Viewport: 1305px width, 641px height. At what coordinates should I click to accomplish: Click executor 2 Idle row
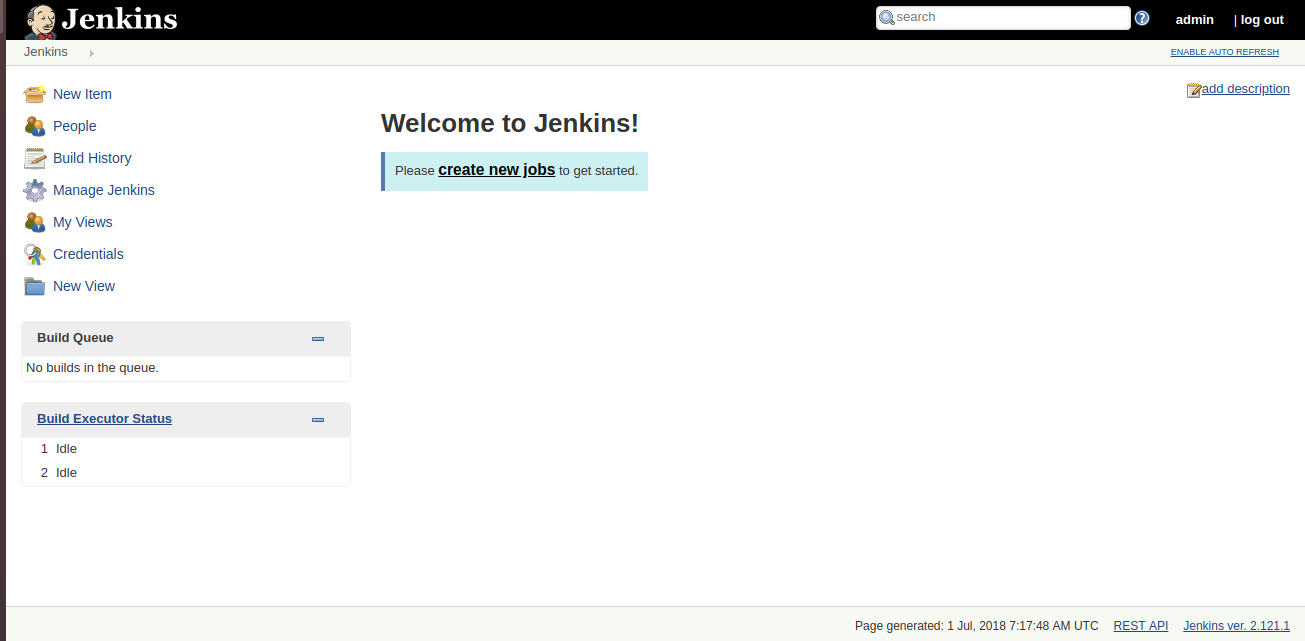(186, 473)
